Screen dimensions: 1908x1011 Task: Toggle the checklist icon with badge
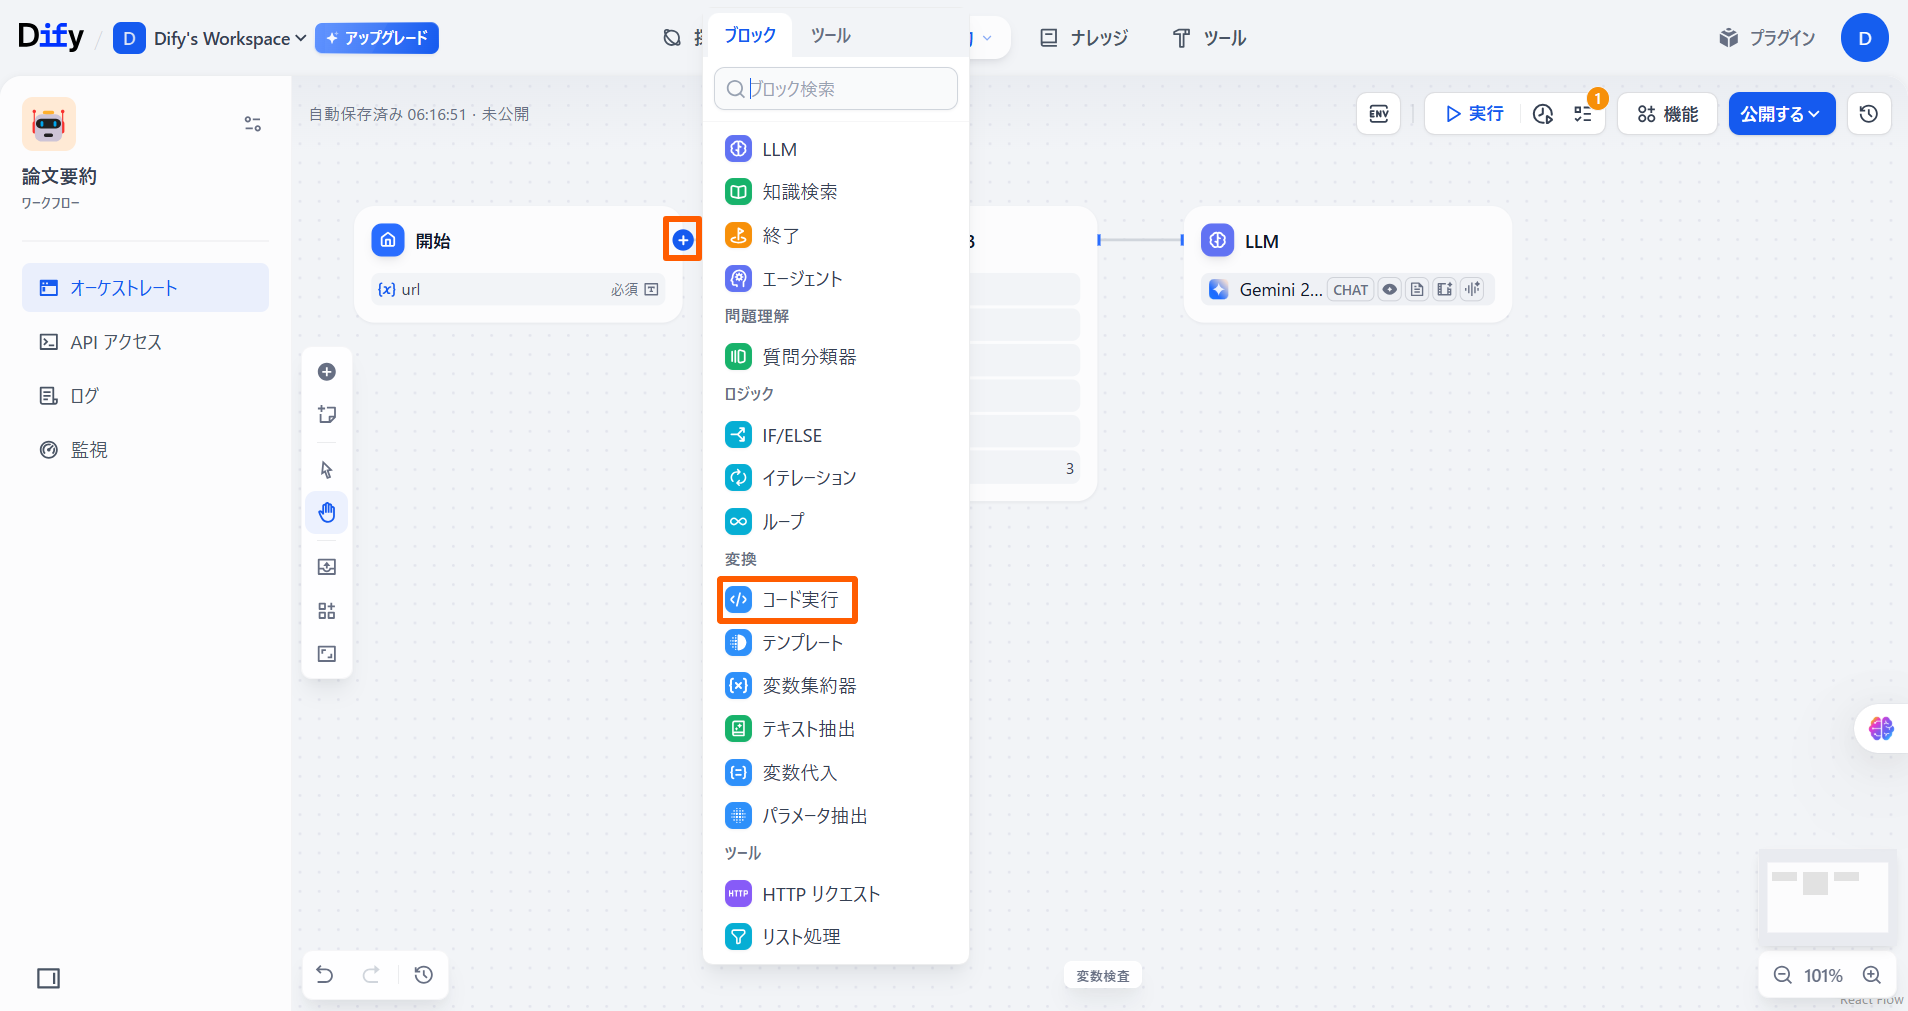[1583, 114]
